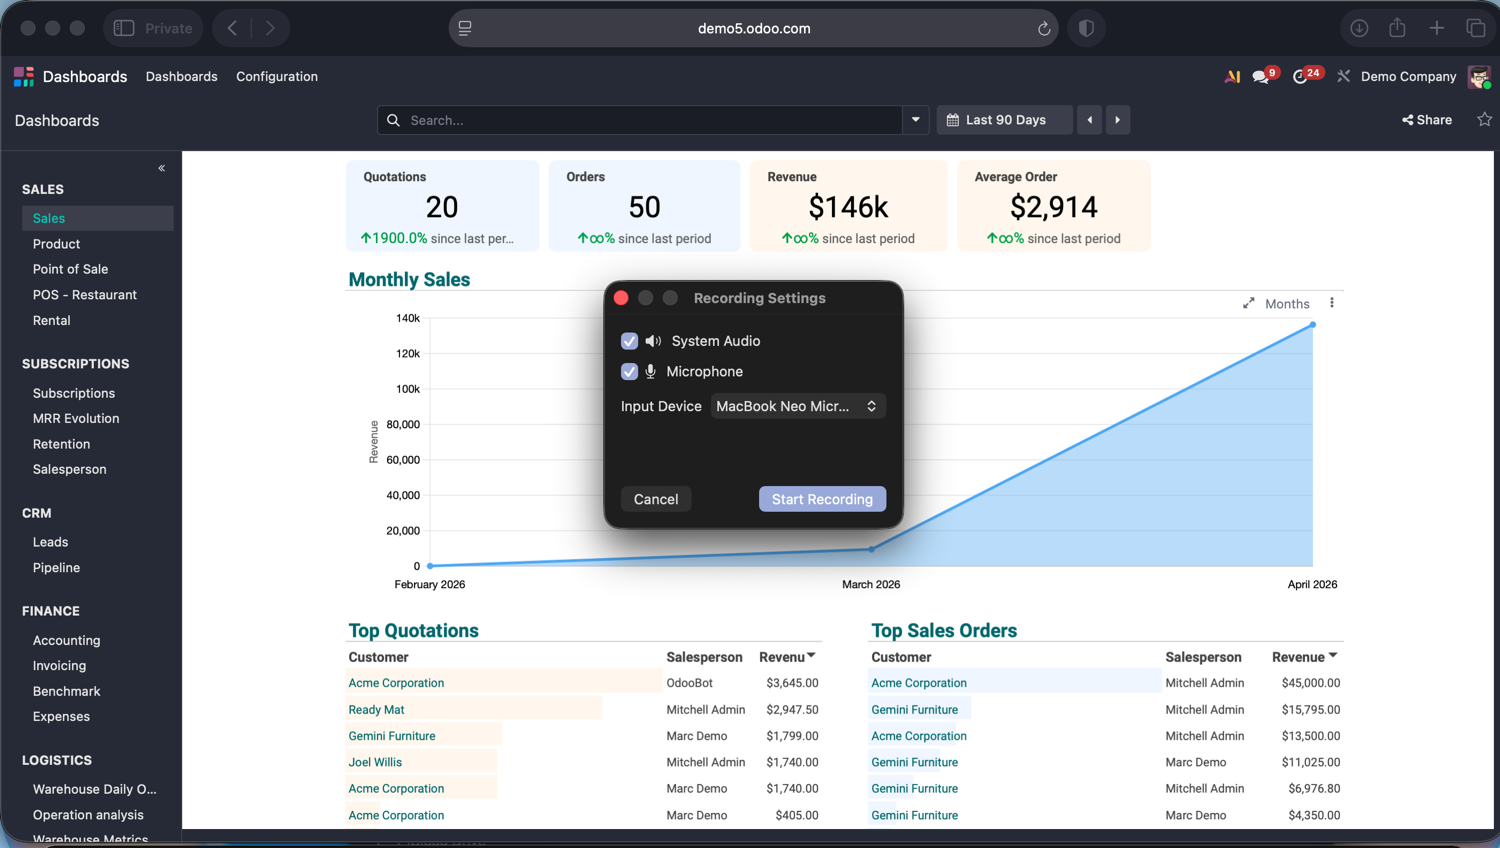The image size is (1500, 848).
Task: Open Joel Willis in Top Quotations
Action: [x=375, y=762]
